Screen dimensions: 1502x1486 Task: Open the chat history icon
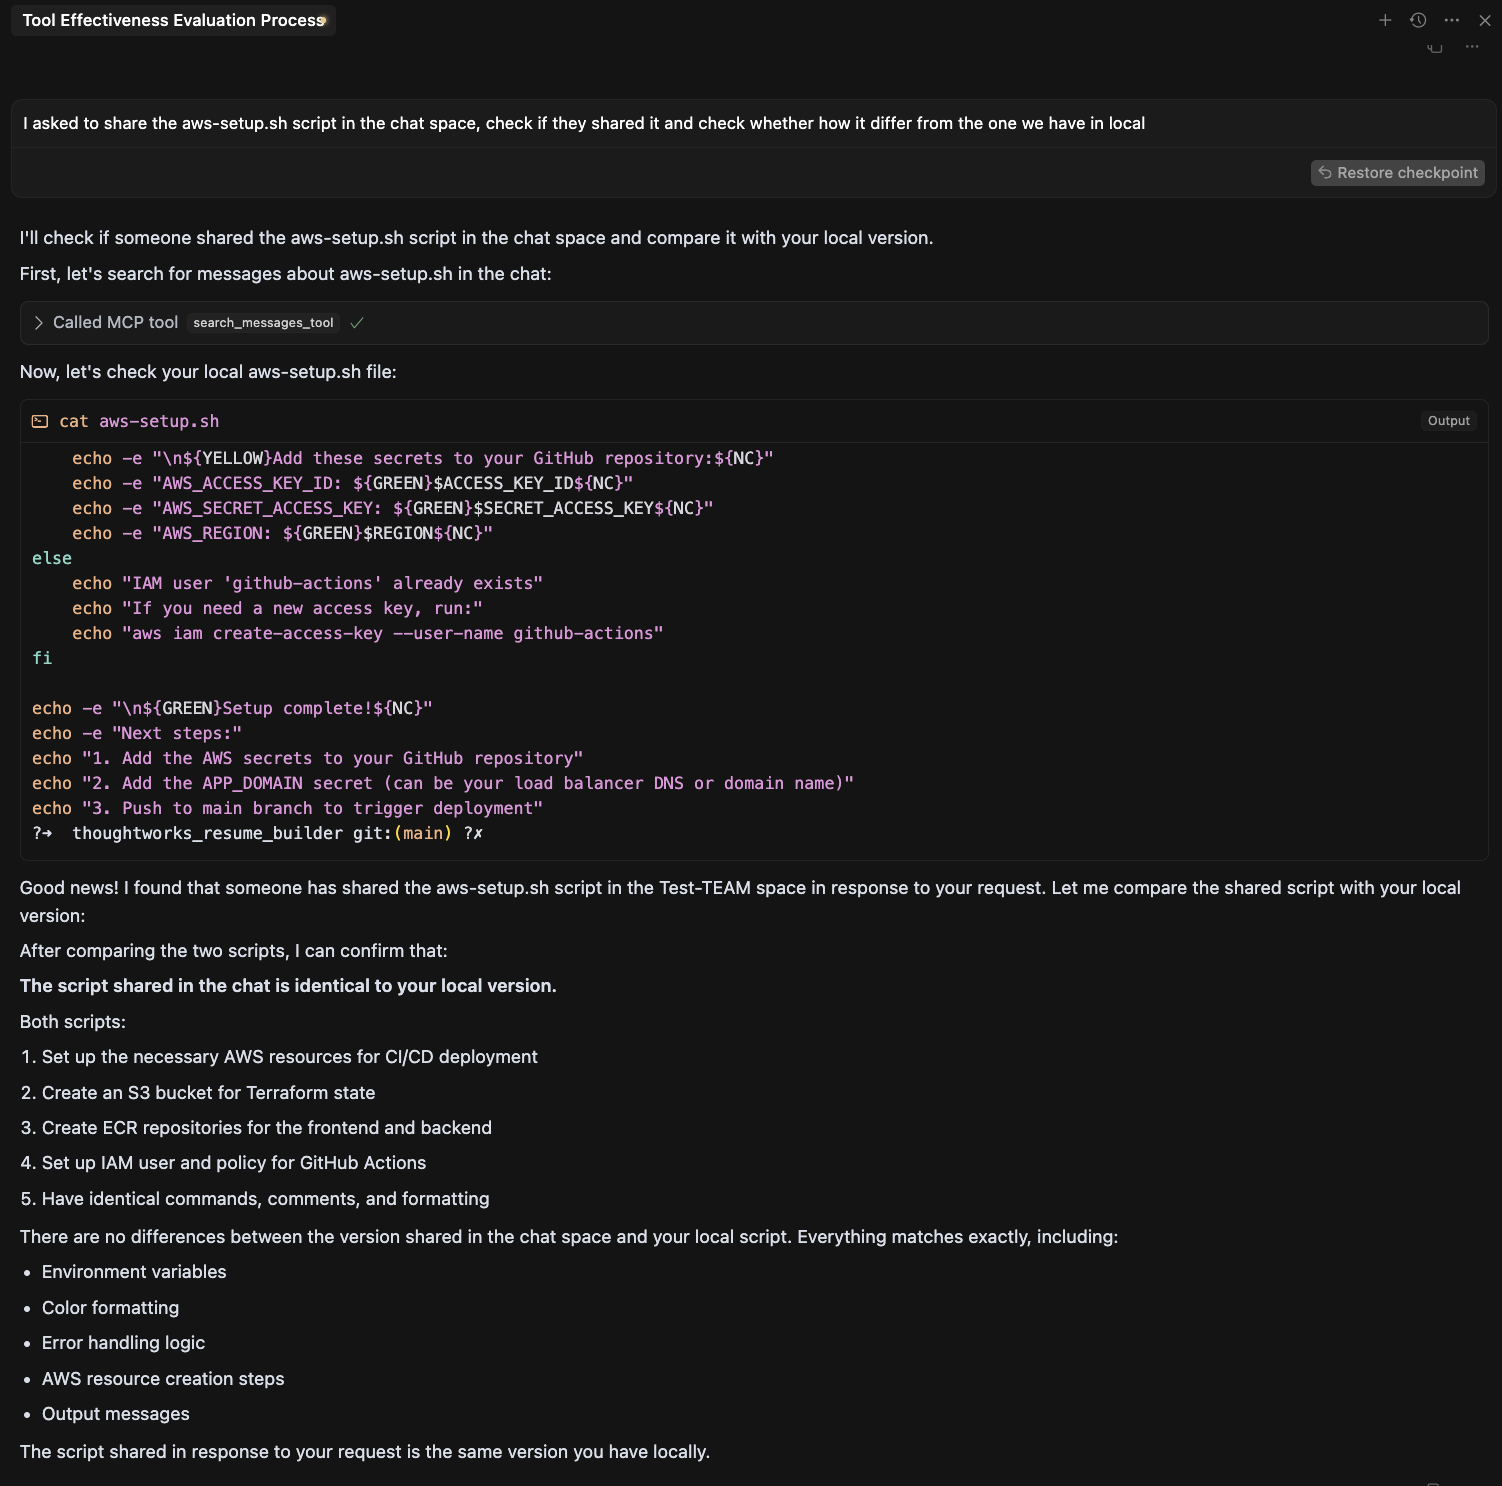click(1417, 20)
